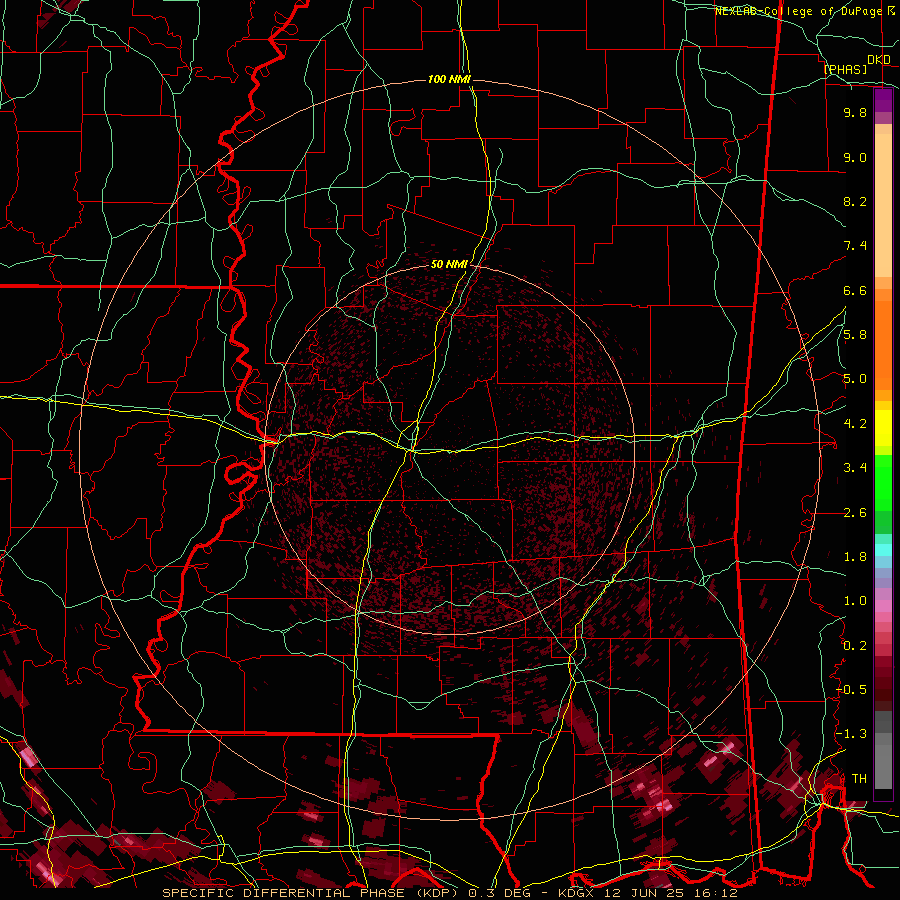Image resolution: width=900 pixels, height=900 pixels.
Task: Select the 7.4 scale value
Action: (855, 246)
